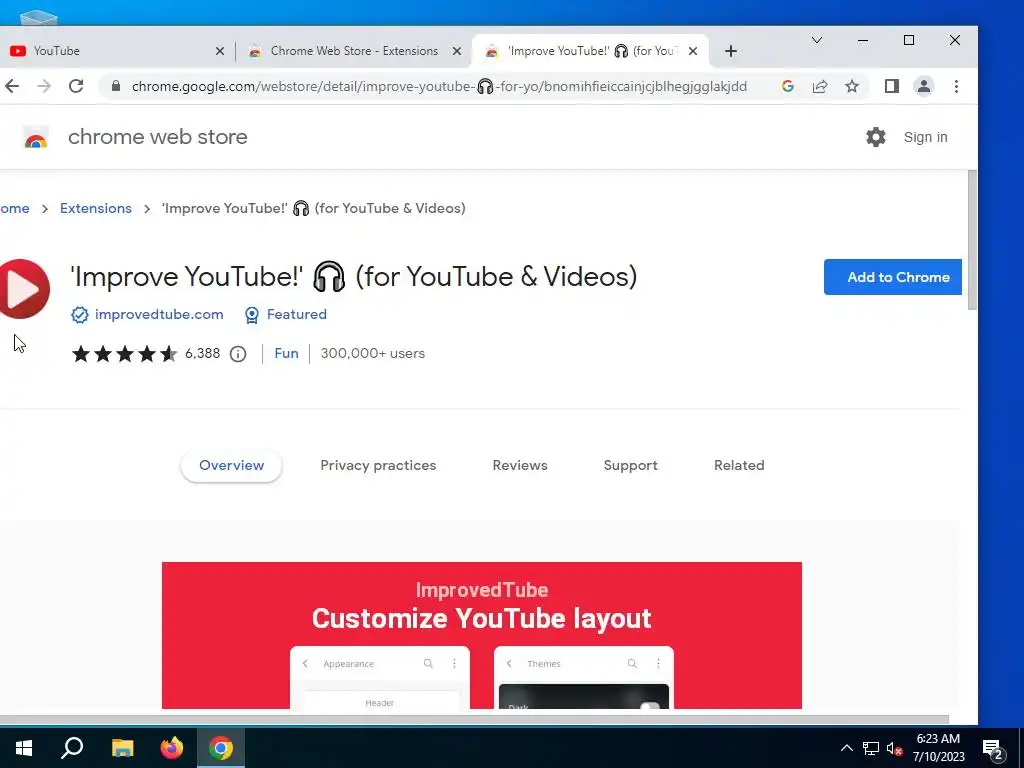The height and width of the screenshot is (768, 1024).
Task: Launch Firefox from taskbar
Action: click(x=172, y=748)
